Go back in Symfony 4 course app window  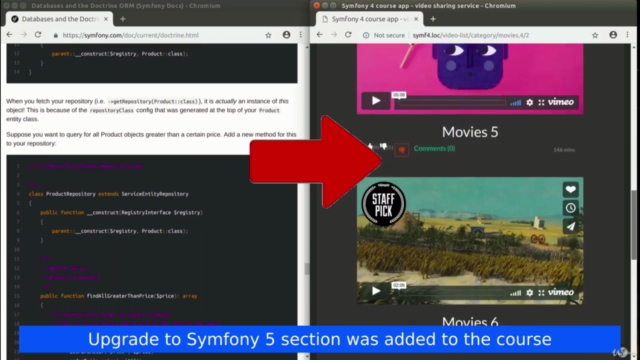pos(320,35)
